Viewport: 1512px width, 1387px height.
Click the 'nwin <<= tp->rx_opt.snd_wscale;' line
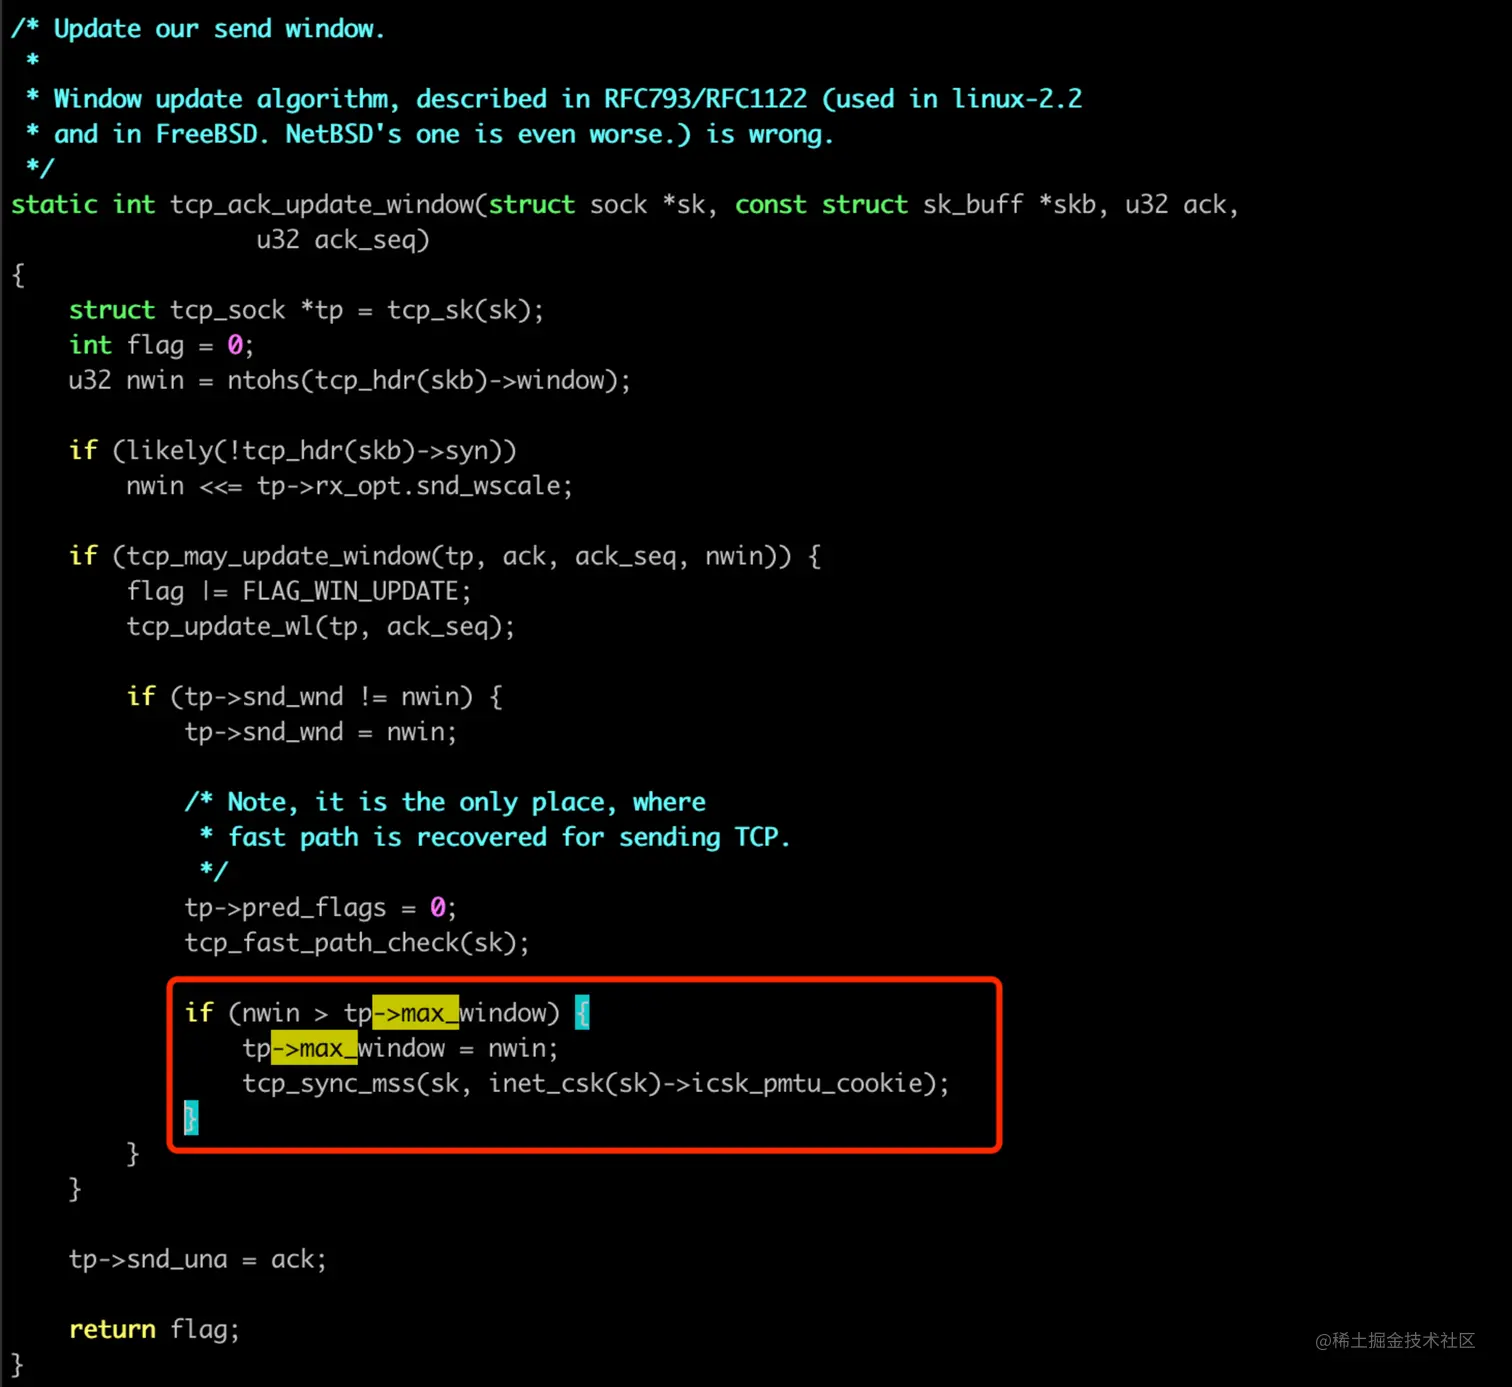click(x=349, y=486)
